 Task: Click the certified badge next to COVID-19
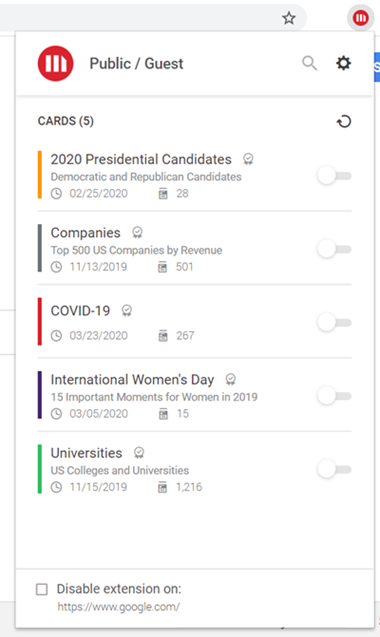click(x=127, y=311)
